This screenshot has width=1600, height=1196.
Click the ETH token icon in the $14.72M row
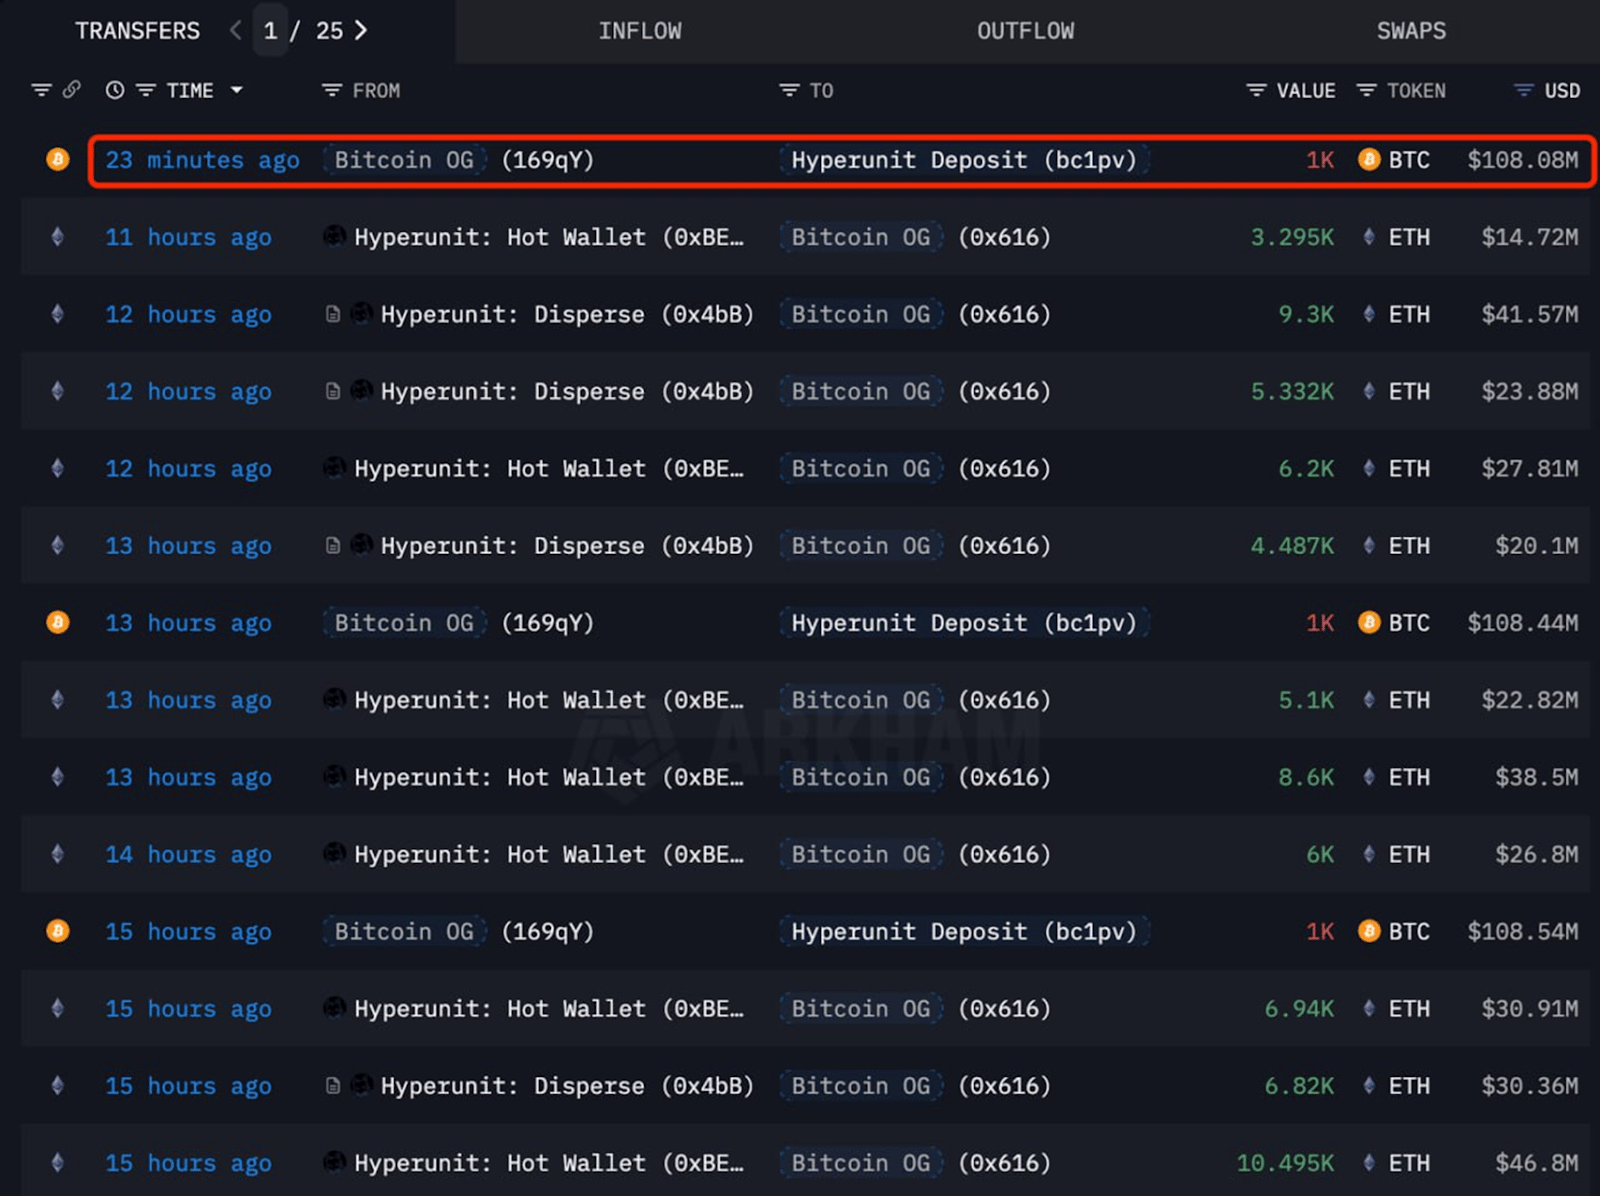coord(1369,237)
